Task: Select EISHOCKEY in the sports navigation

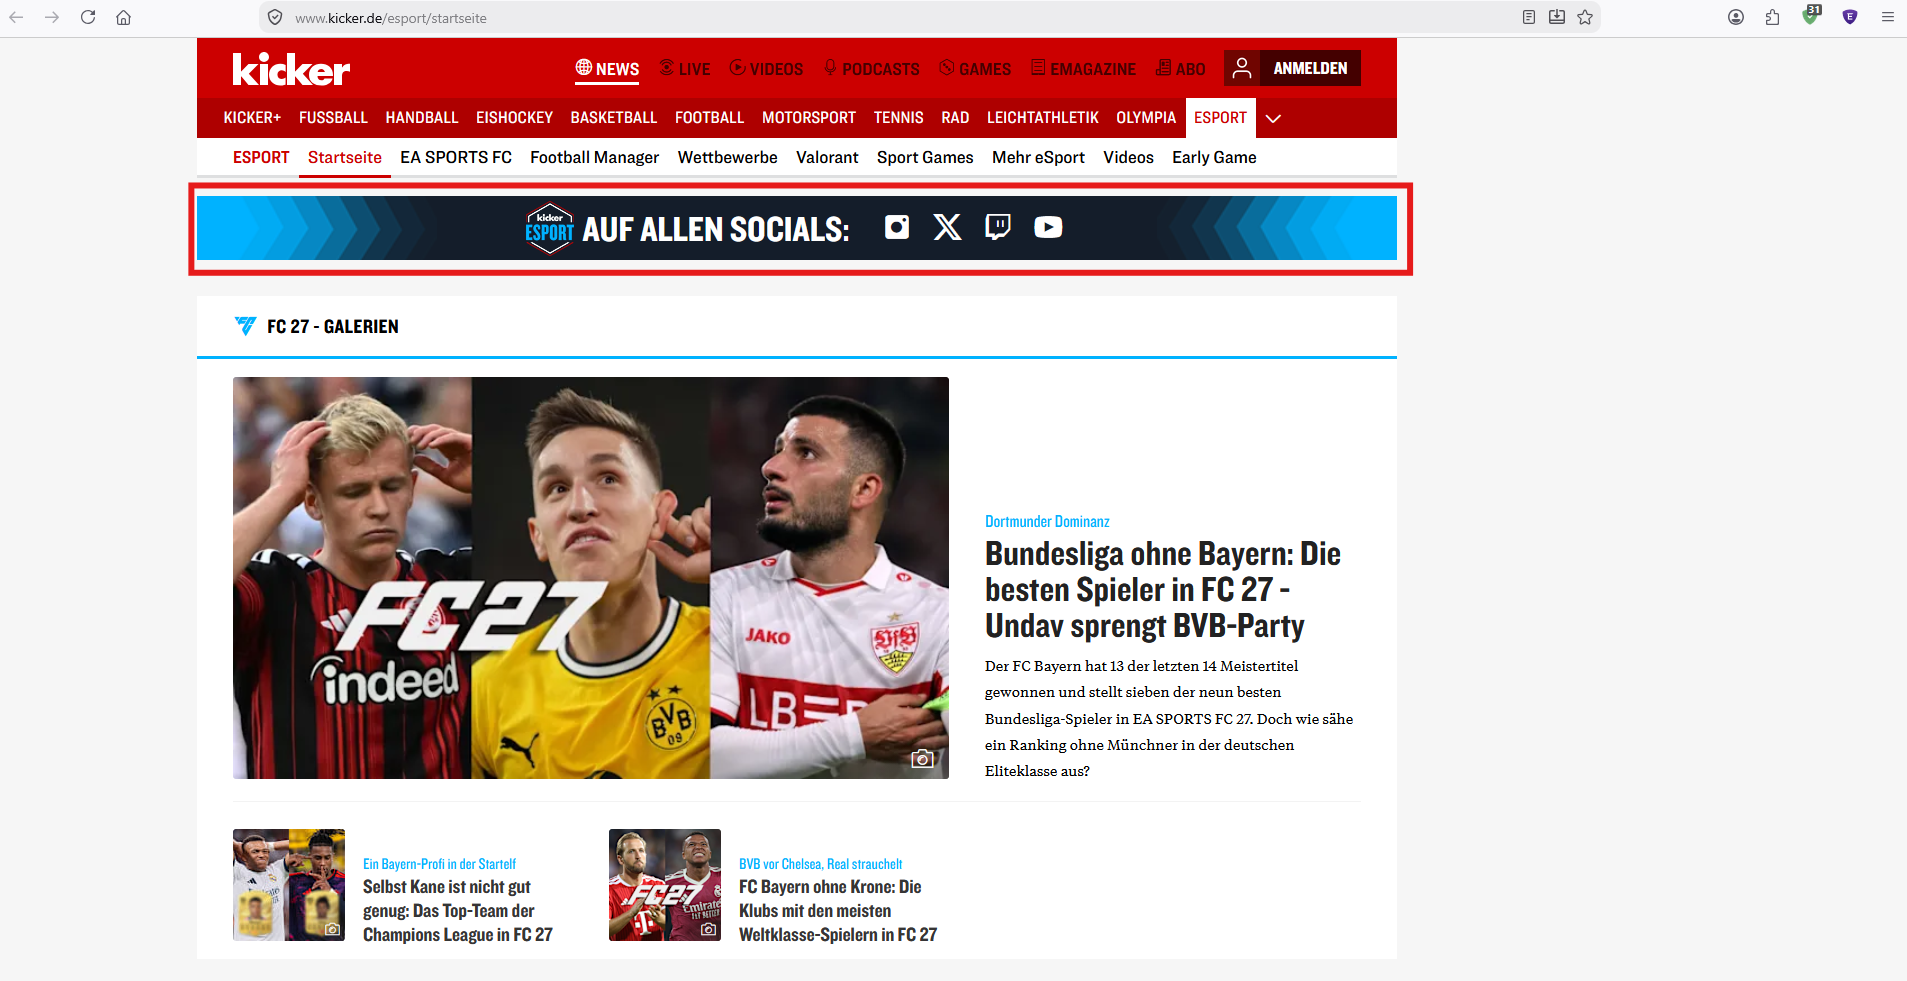Action: [514, 118]
